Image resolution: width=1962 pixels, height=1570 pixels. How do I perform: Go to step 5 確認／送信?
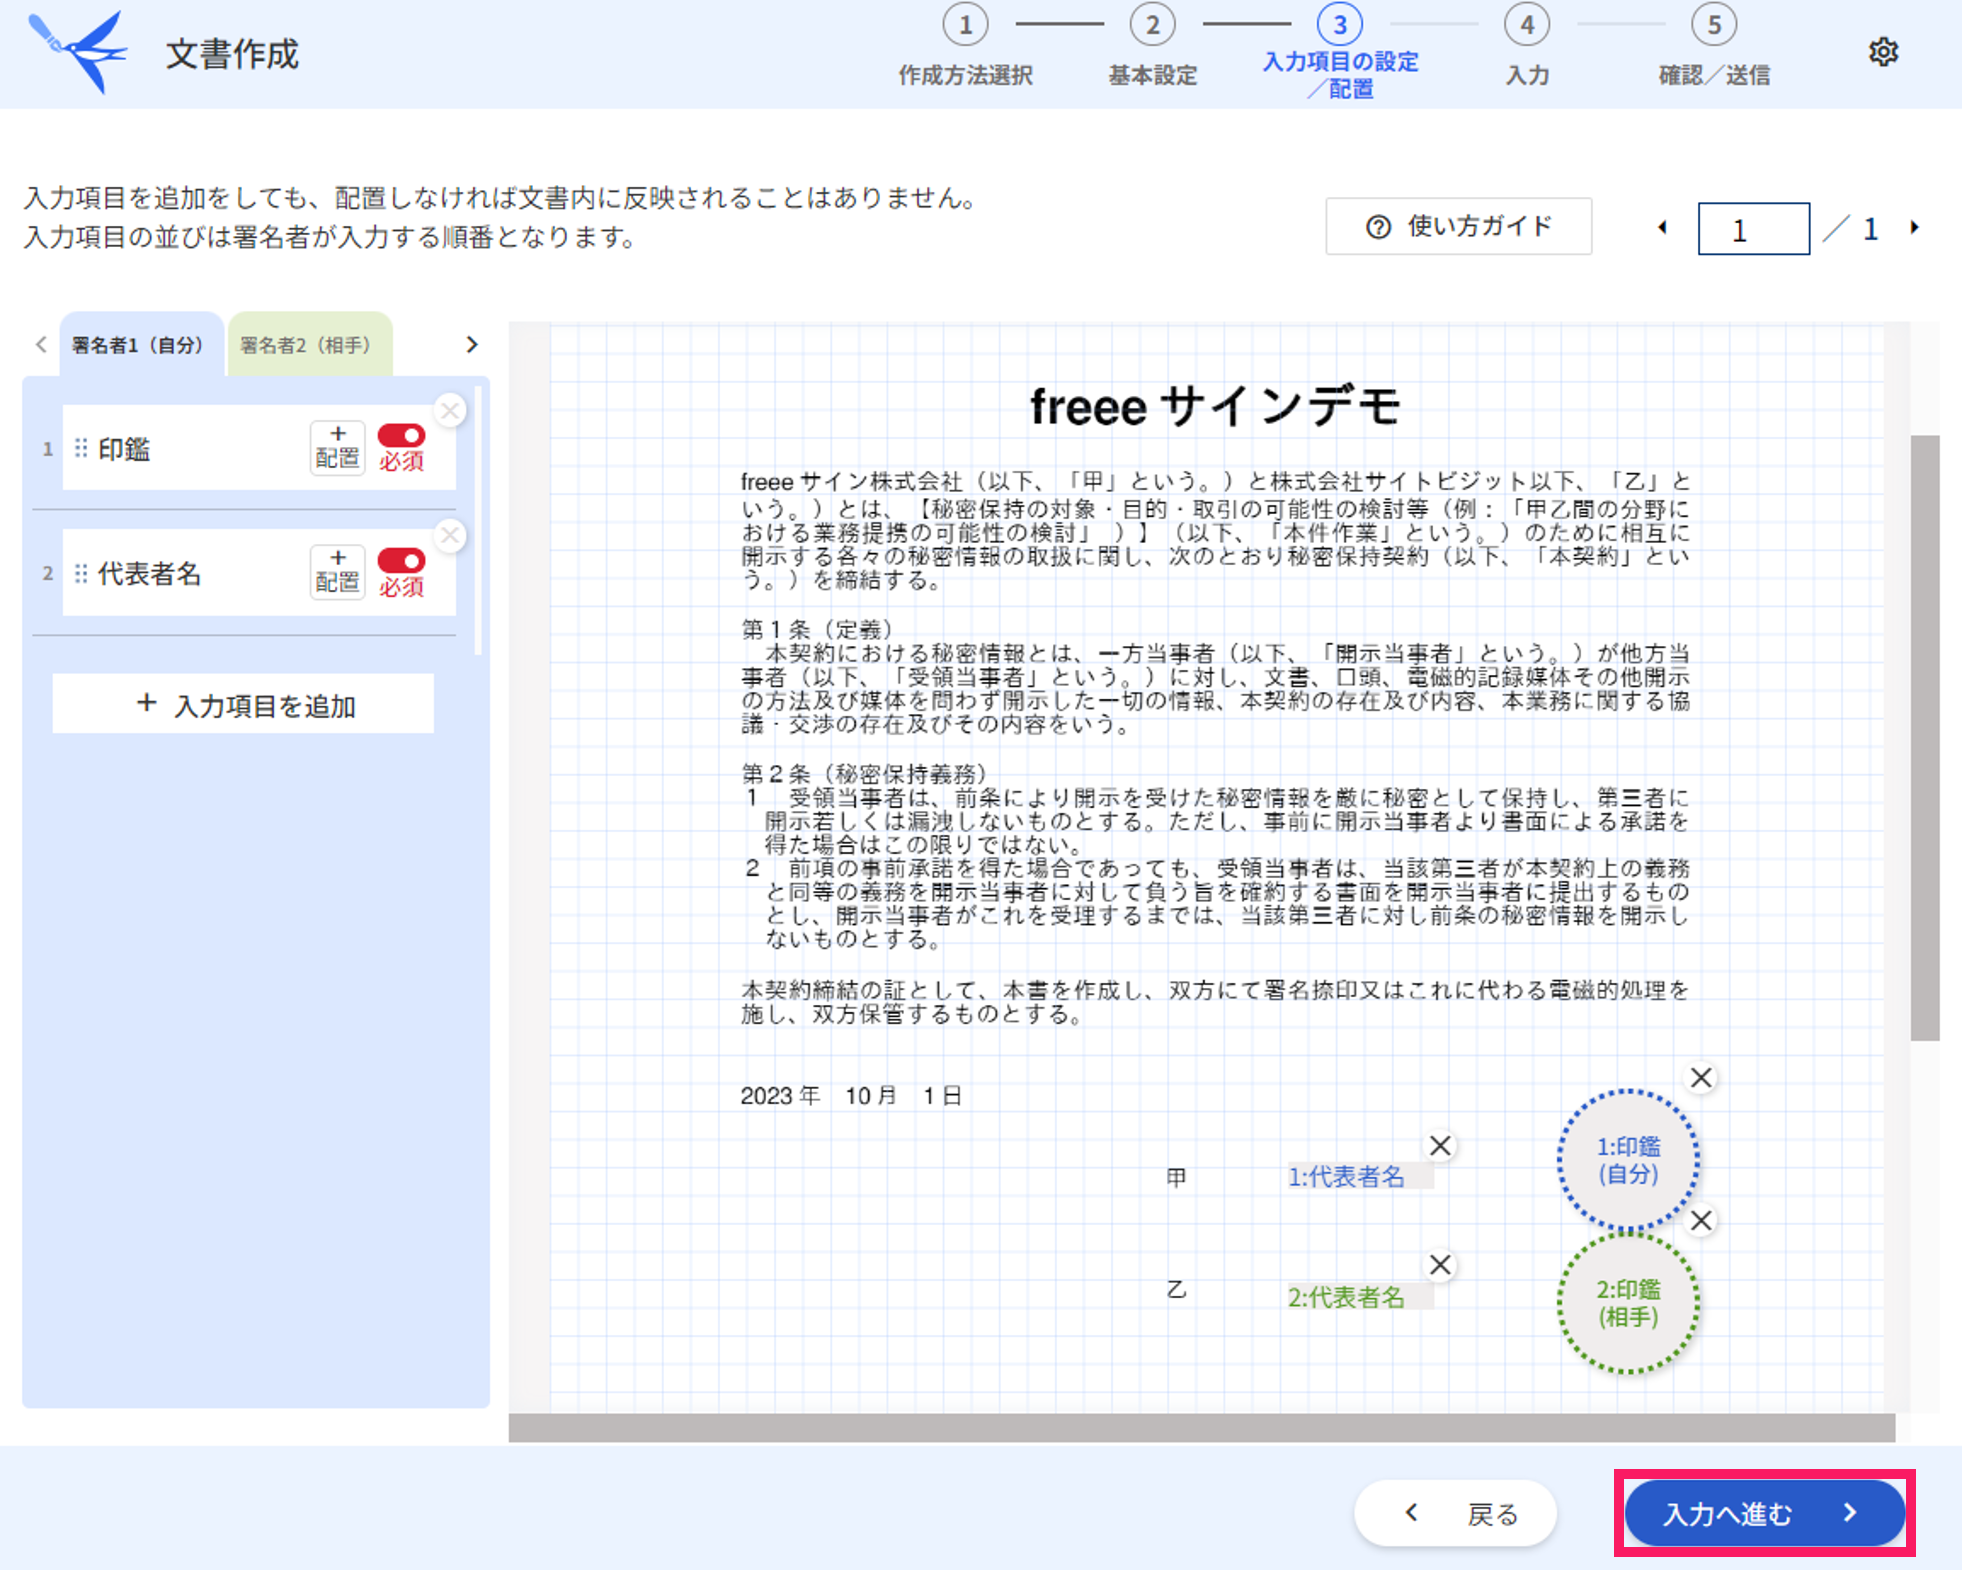(1714, 46)
